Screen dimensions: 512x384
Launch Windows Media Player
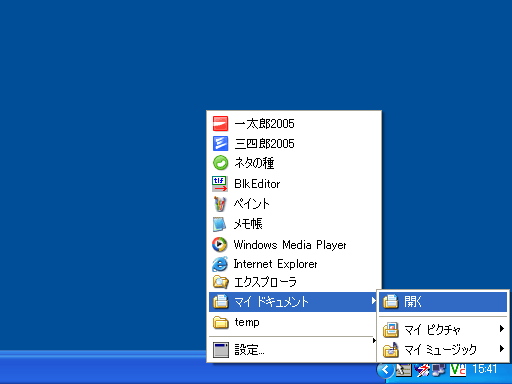(293, 244)
